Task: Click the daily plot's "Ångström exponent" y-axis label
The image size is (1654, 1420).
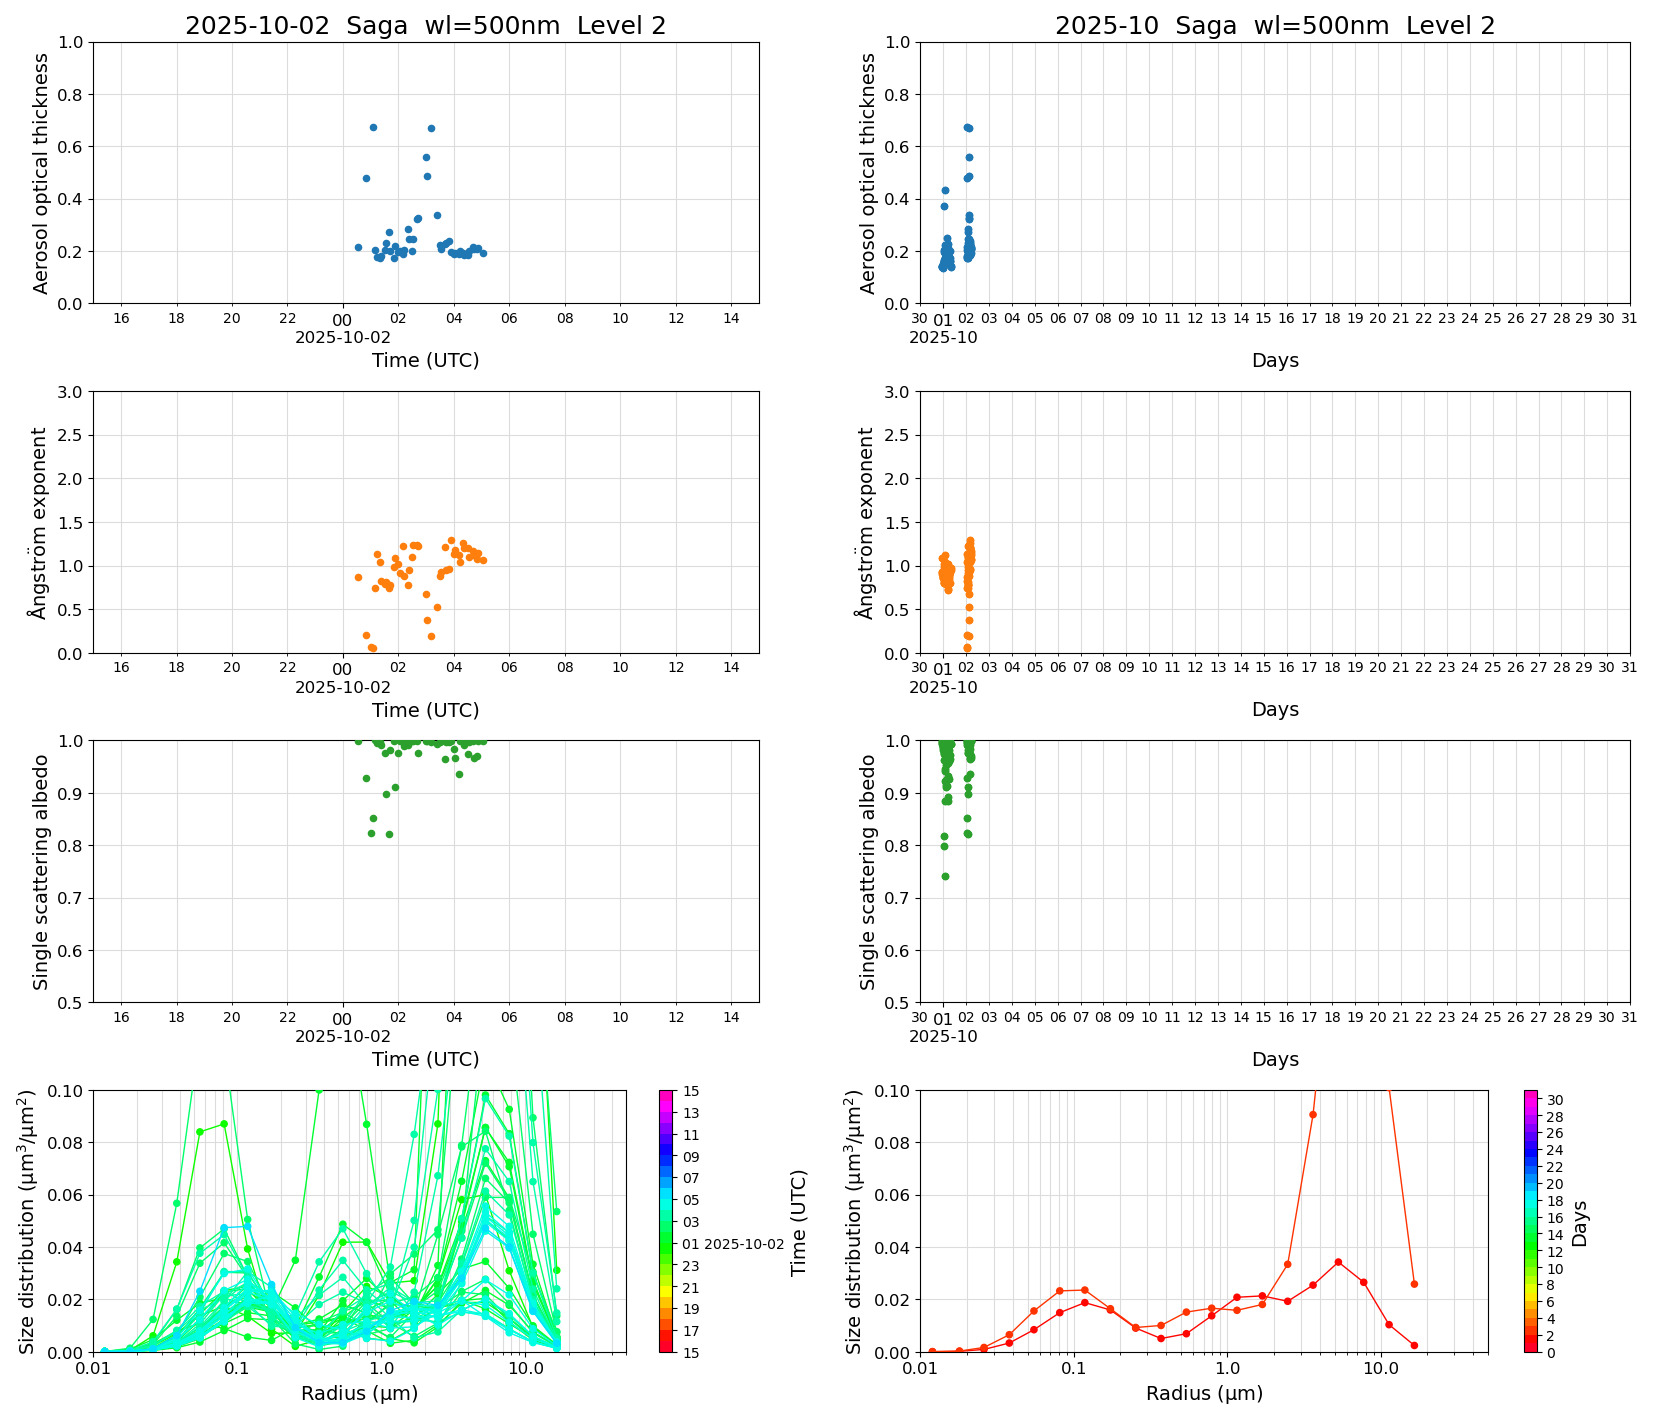Action: (39, 522)
